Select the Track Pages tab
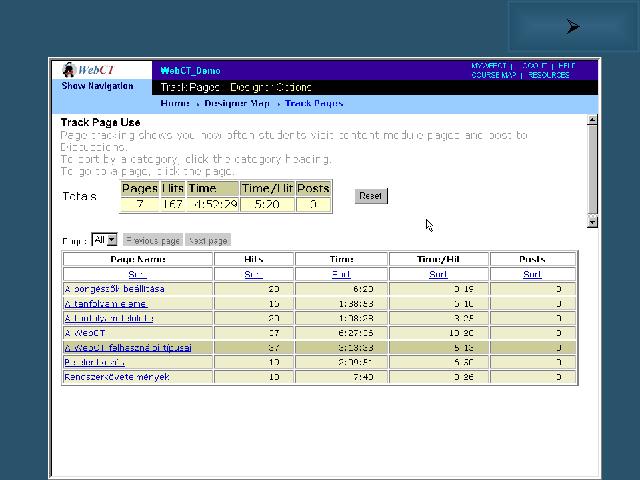This screenshot has width=640, height=480. click(x=190, y=87)
